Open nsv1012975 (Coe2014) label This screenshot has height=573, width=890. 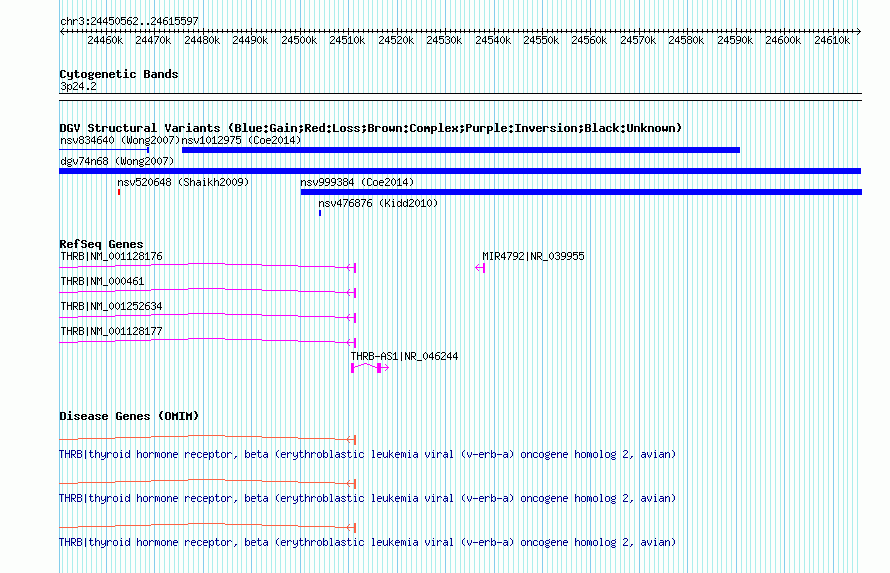pos(241,140)
